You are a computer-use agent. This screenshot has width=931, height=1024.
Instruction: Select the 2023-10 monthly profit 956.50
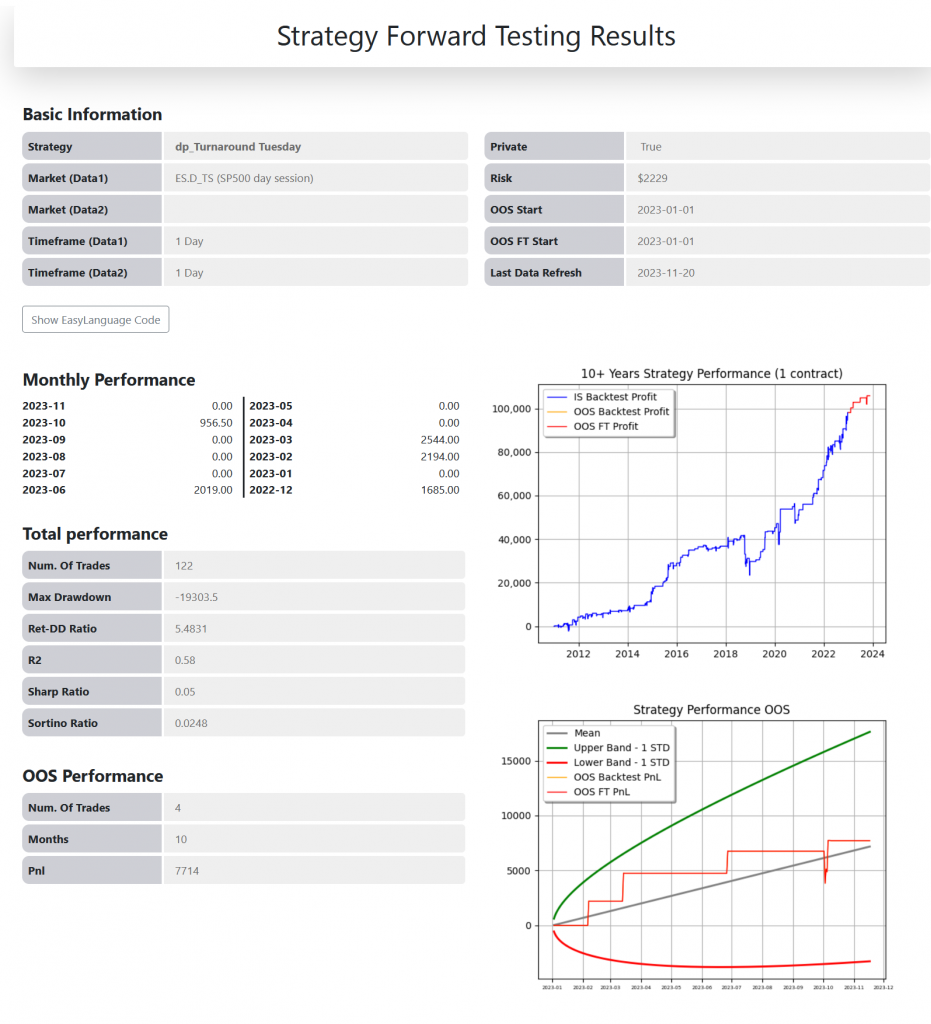pyautogui.click(x=216, y=423)
